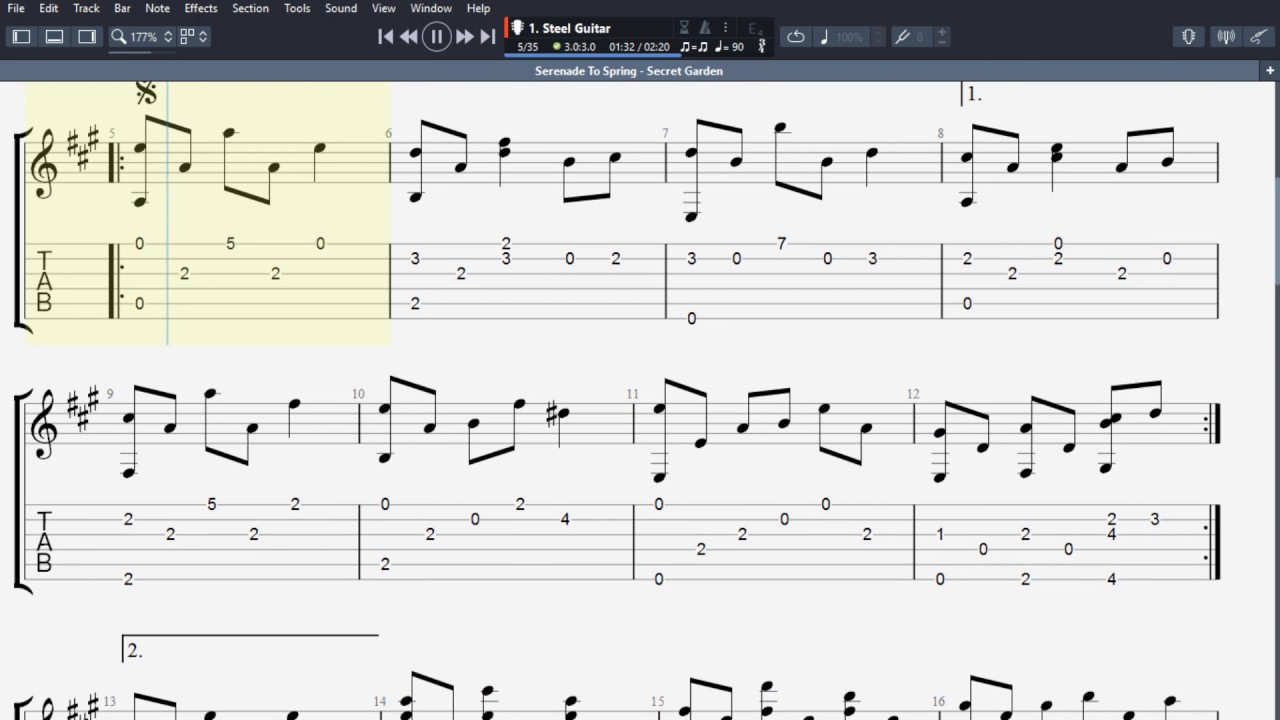Click the transposition plus/minus stepper
1280x720 pixels.
[x=942, y=37]
